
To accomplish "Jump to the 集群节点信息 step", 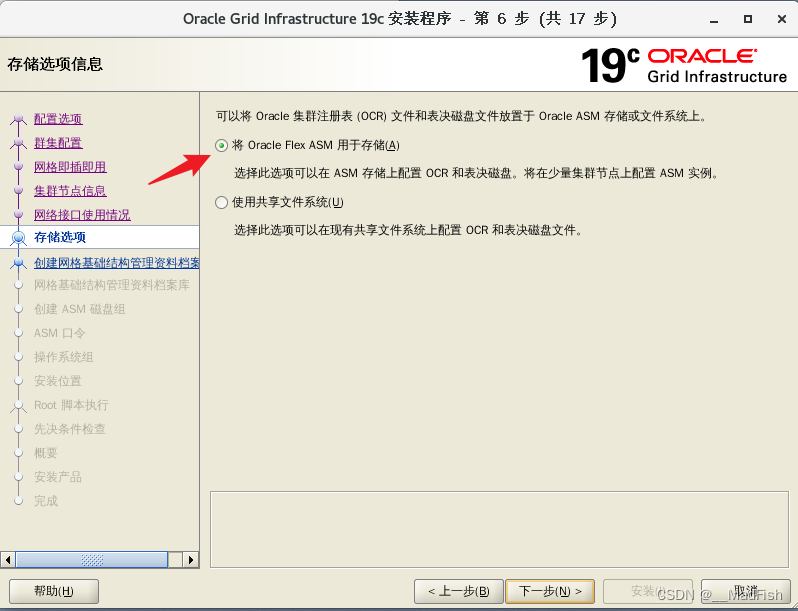I will coord(70,191).
